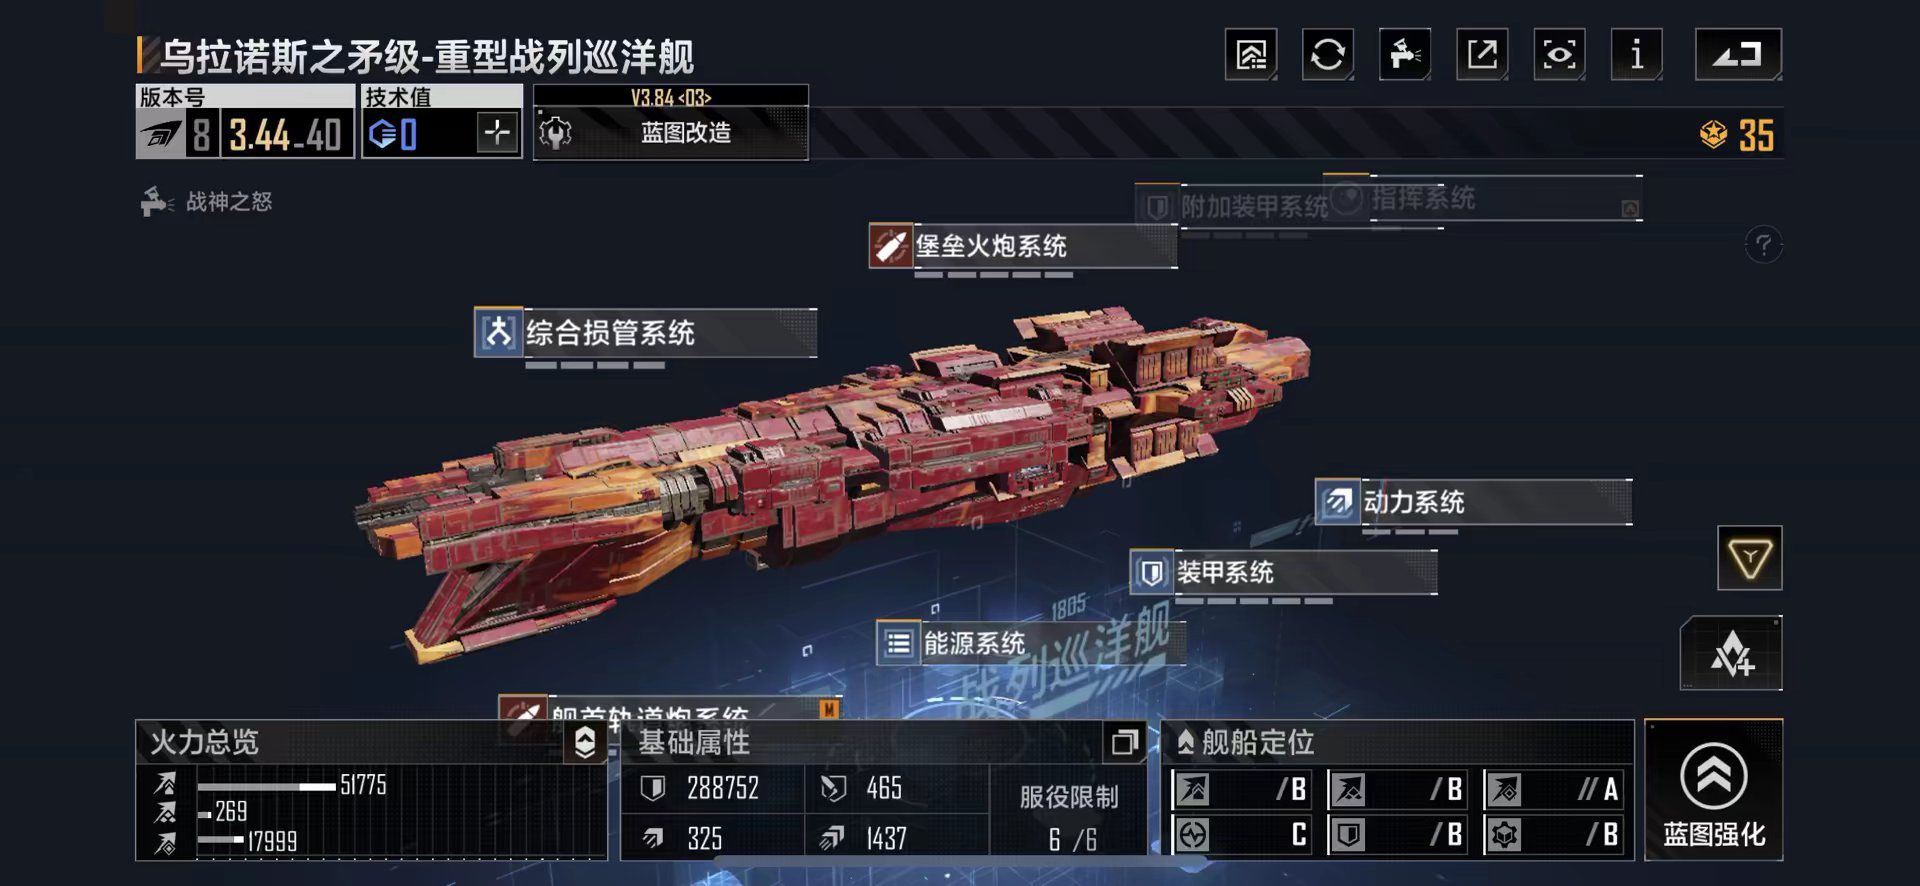
Task: Select the 堡垒火炮系统 module
Action: coord(1022,246)
